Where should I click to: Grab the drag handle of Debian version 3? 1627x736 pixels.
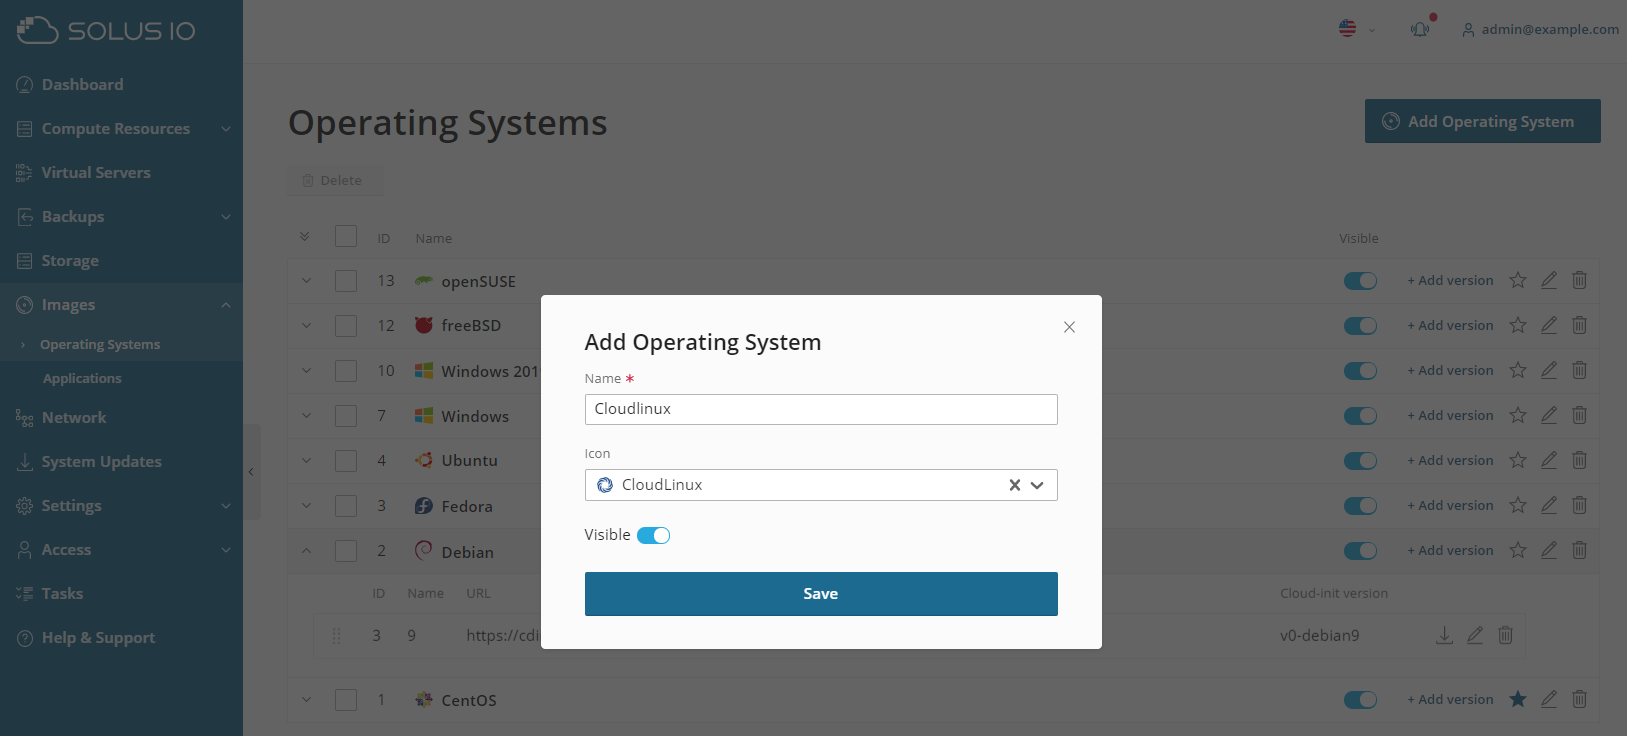click(336, 636)
